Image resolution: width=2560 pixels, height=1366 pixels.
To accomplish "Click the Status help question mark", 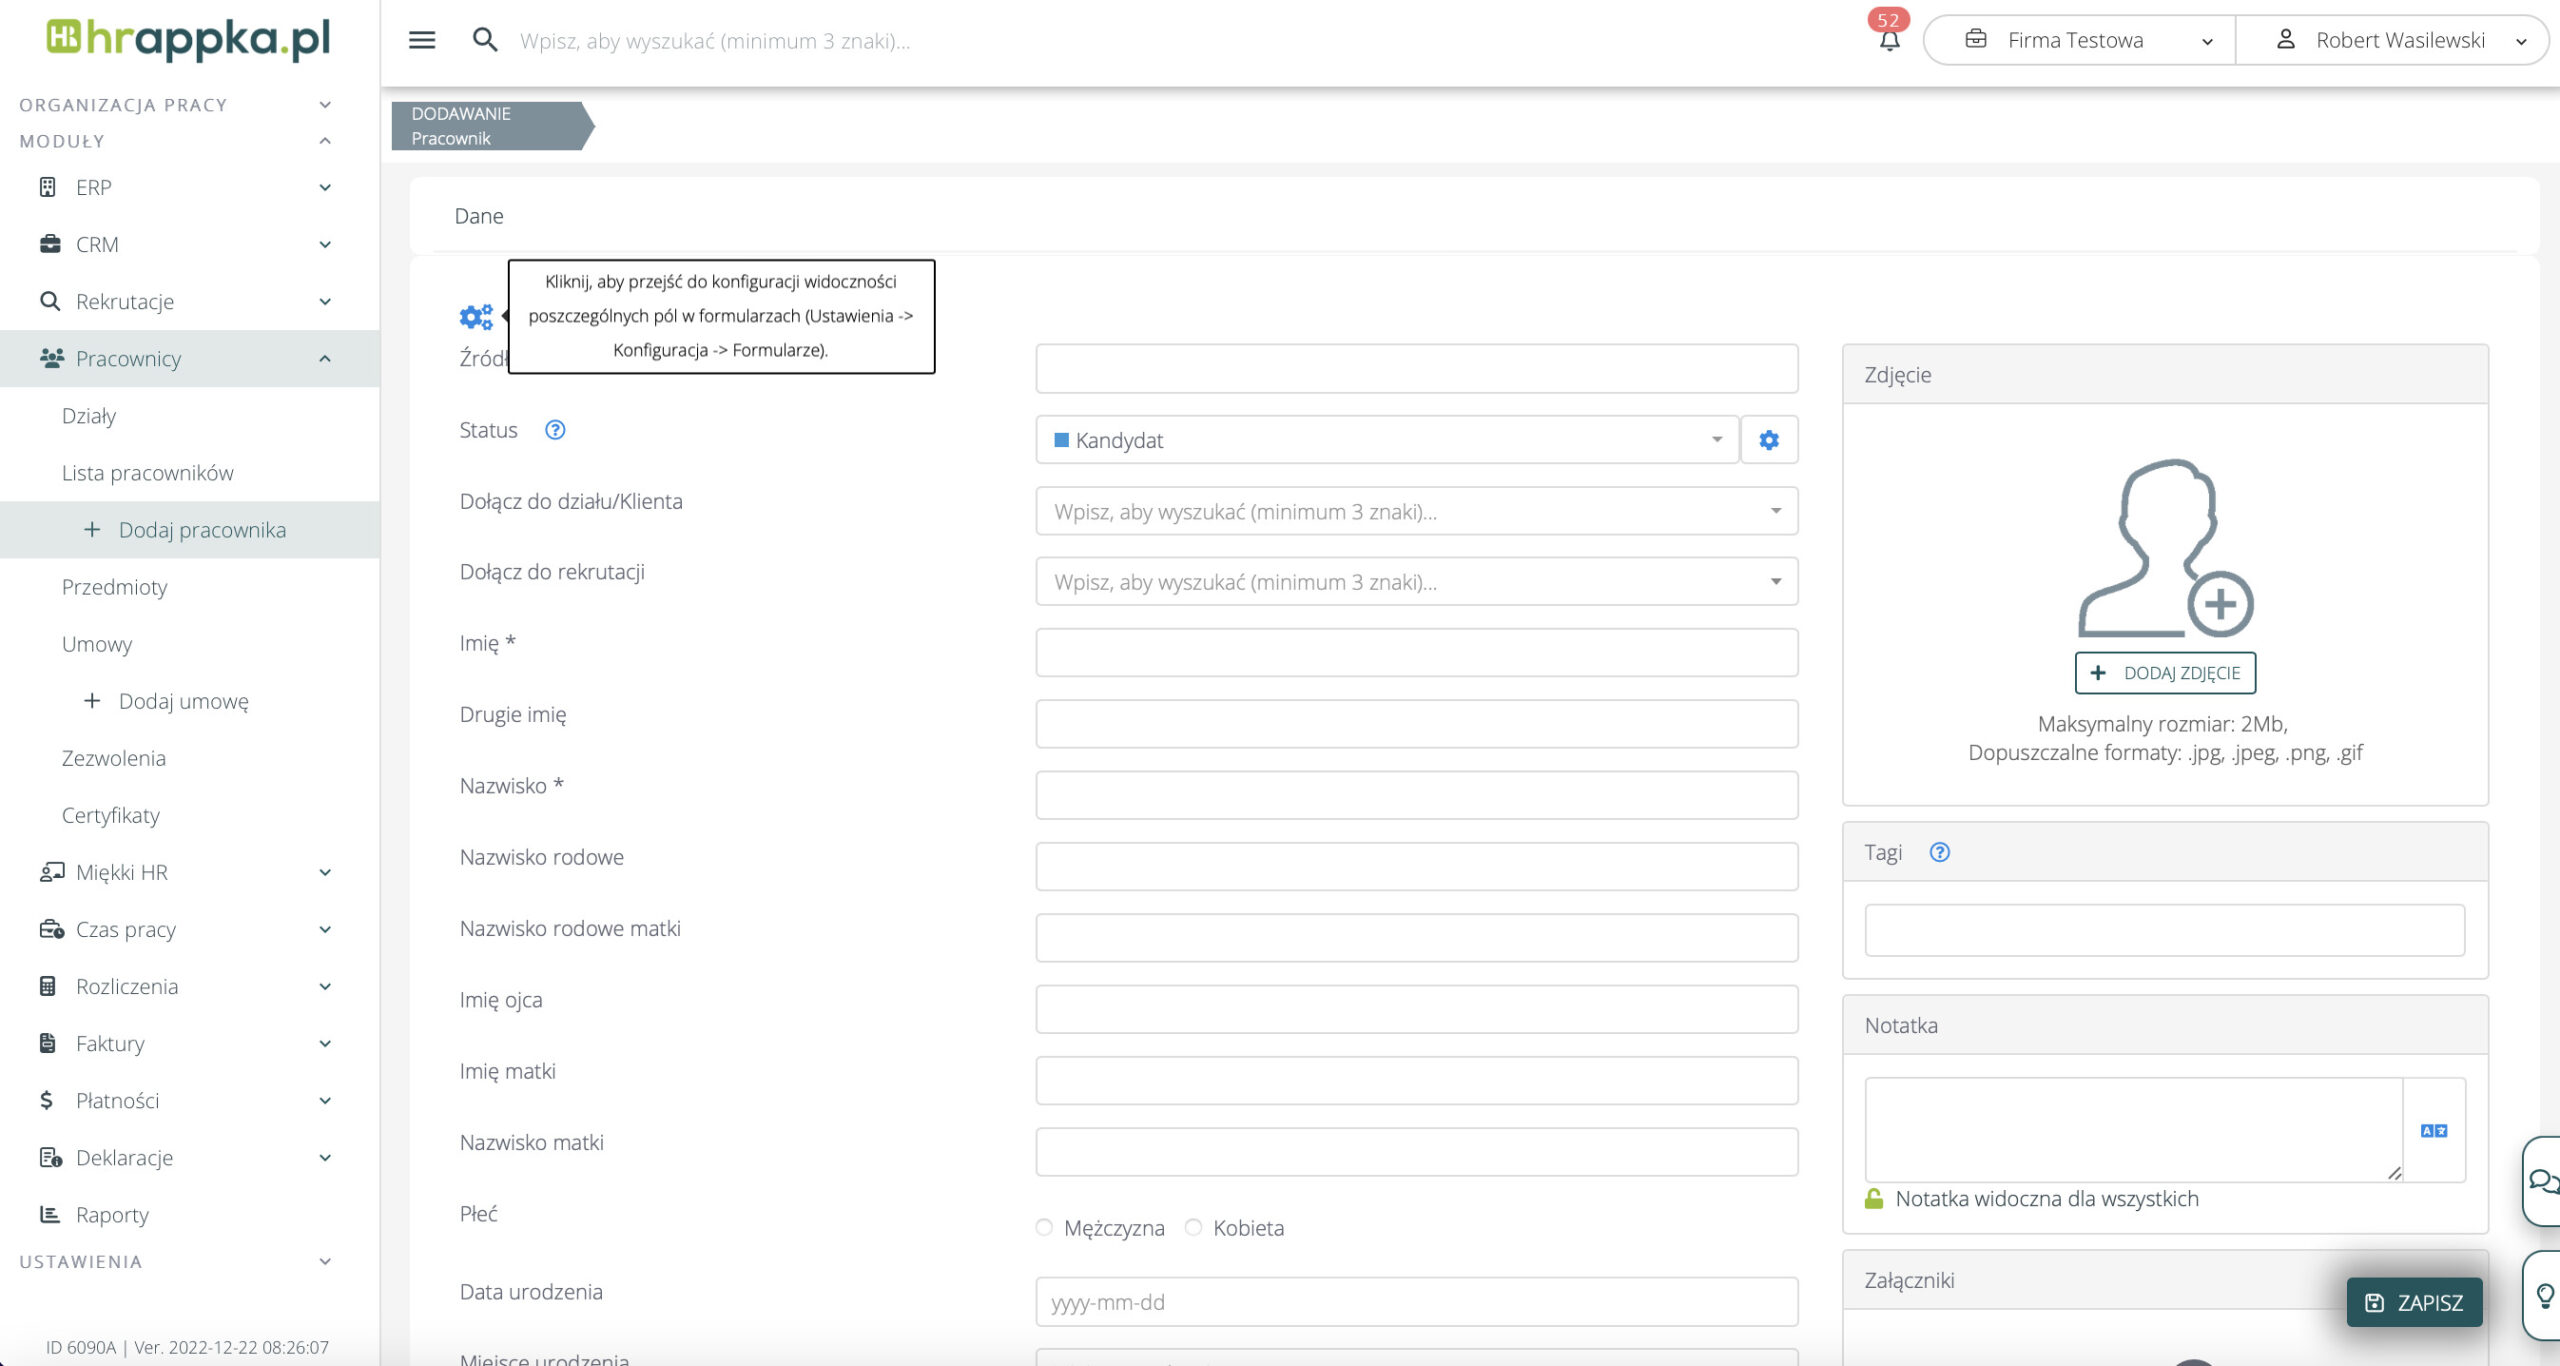I will click(555, 430).
